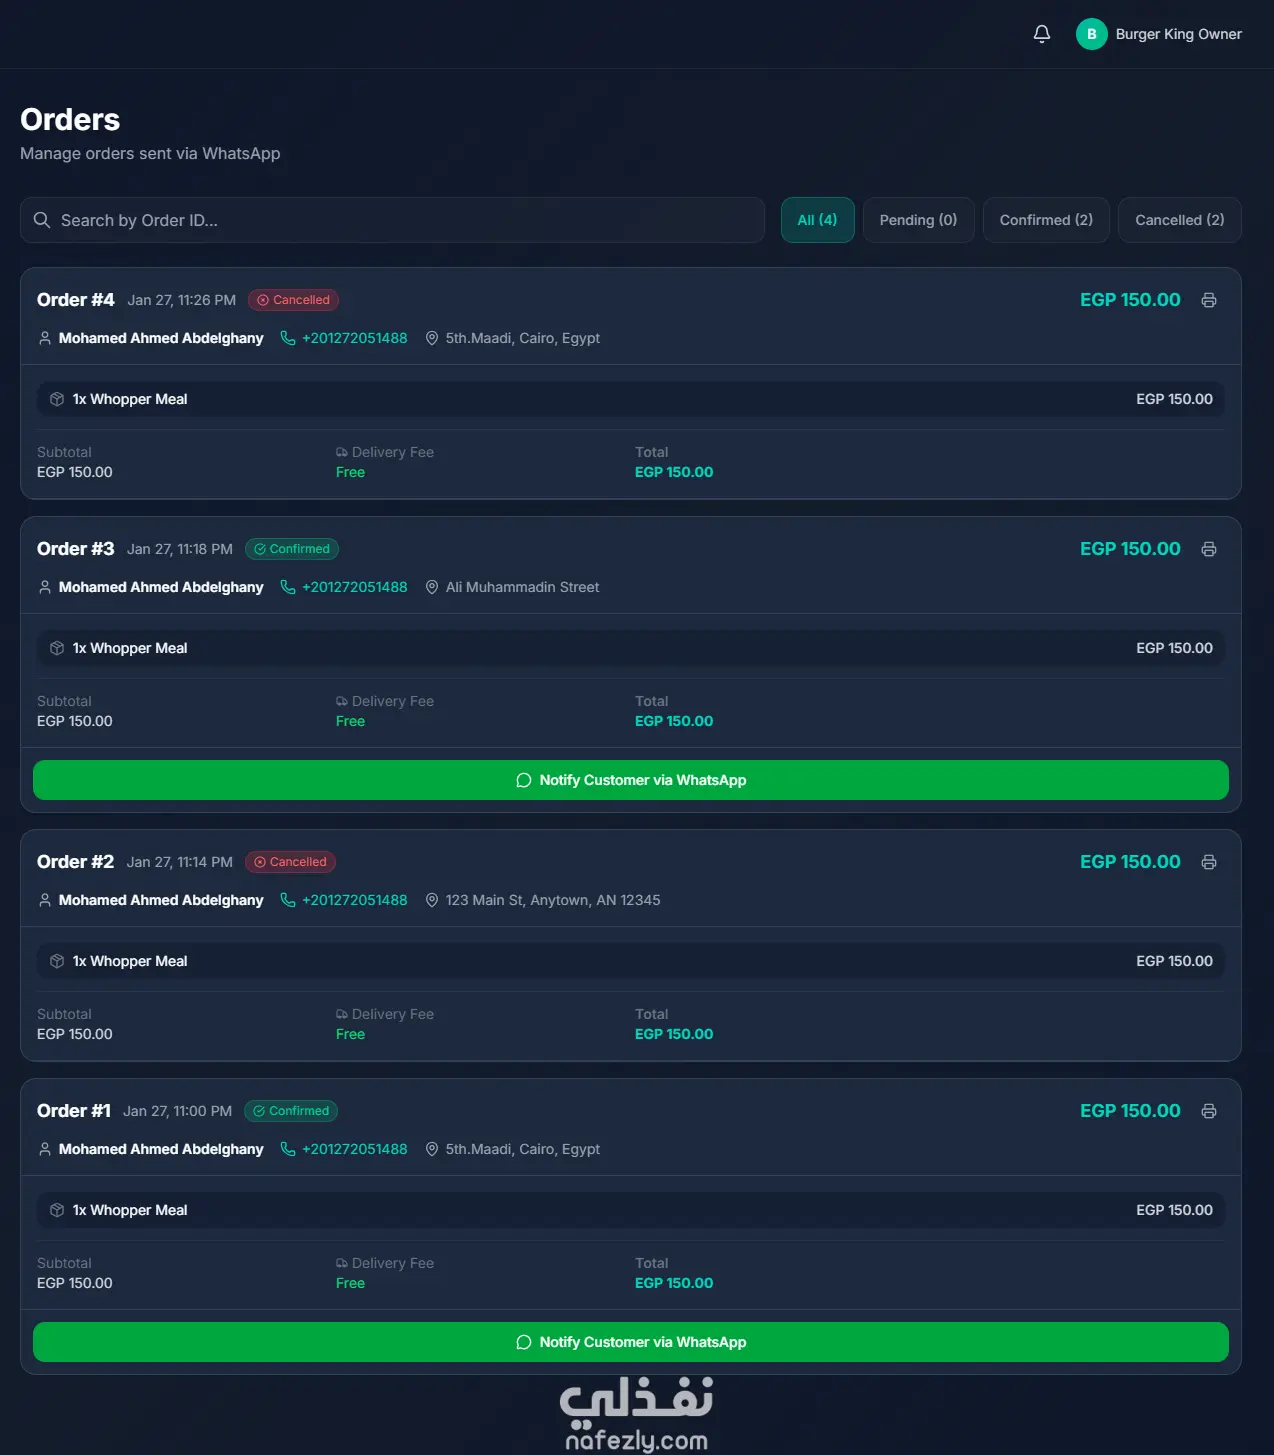Screen dimensions: 1274x1455
Task: Click the Cancelled badge on Order #4
Action: coord(293,300)
